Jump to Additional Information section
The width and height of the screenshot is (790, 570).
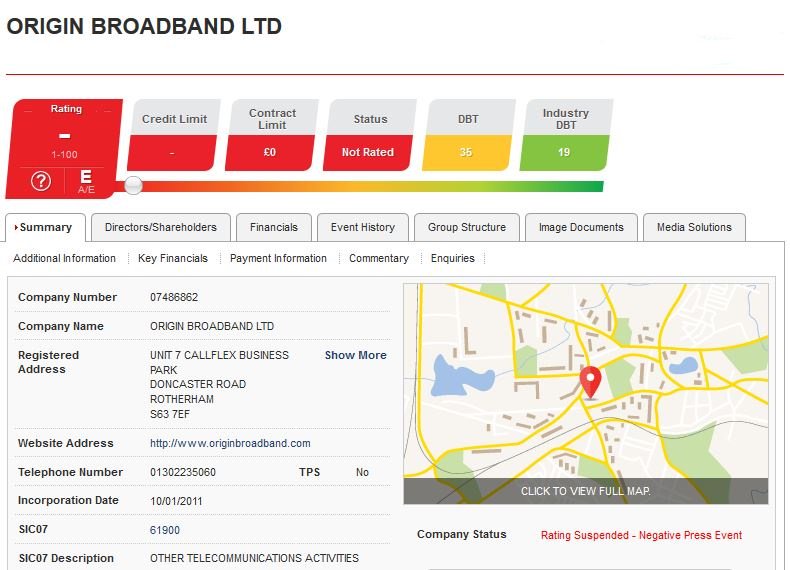(x=64, y=258)
